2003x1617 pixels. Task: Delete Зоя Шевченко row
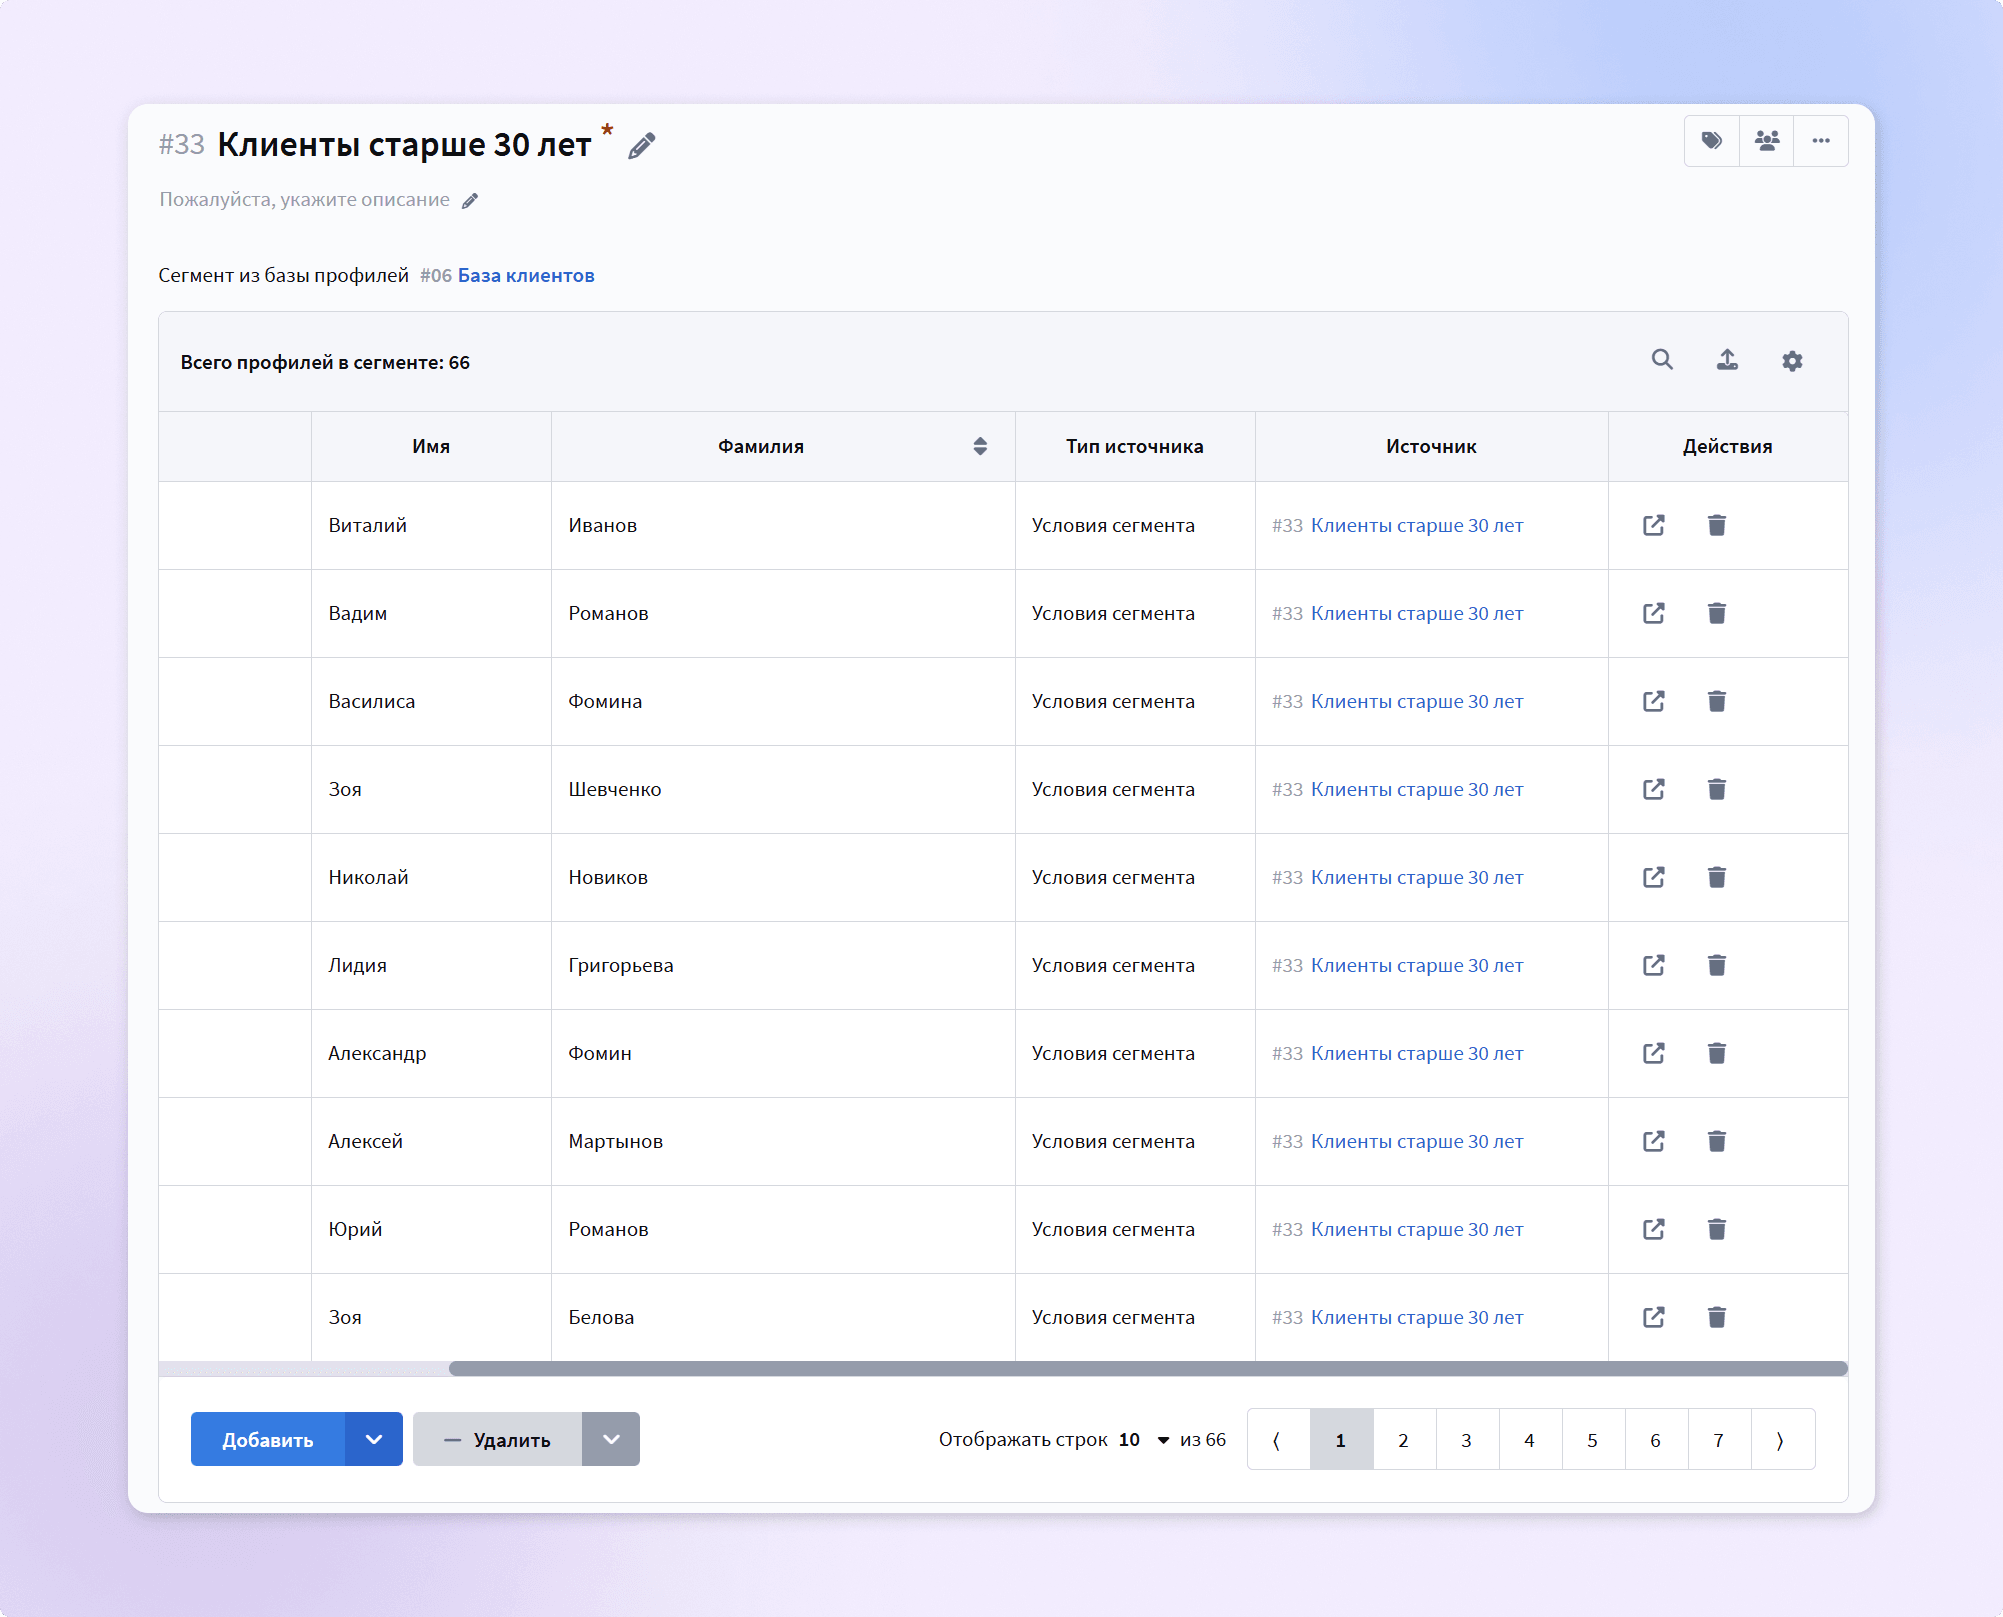[x=1717, y=789]
